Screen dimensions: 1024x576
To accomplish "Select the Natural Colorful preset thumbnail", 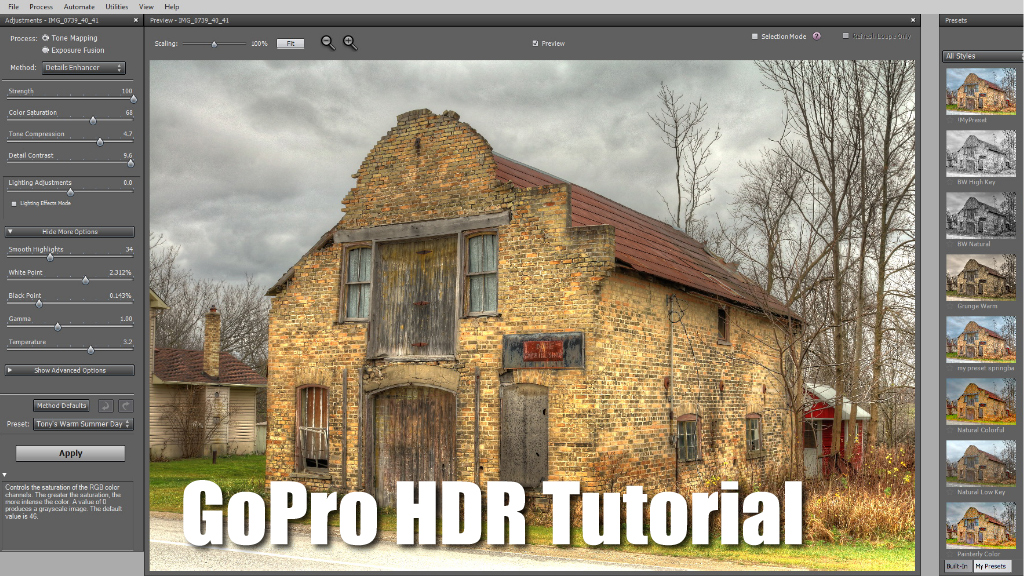I will (x=981, y=402).
